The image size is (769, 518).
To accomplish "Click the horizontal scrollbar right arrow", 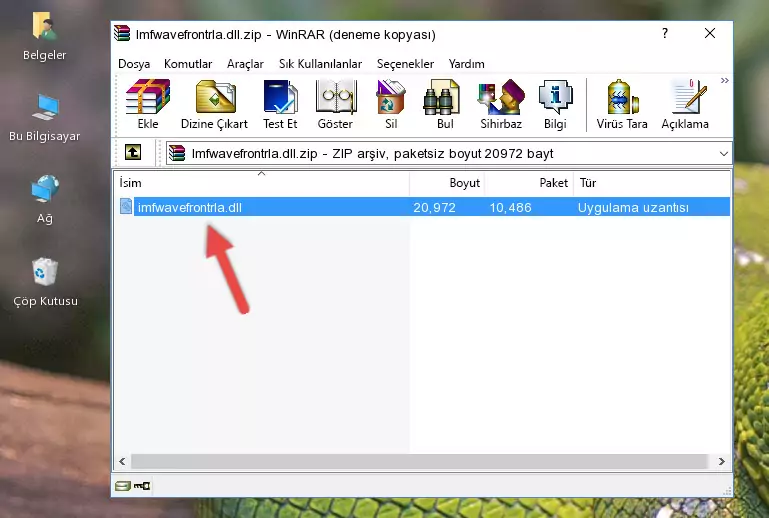I will (721, 461).
